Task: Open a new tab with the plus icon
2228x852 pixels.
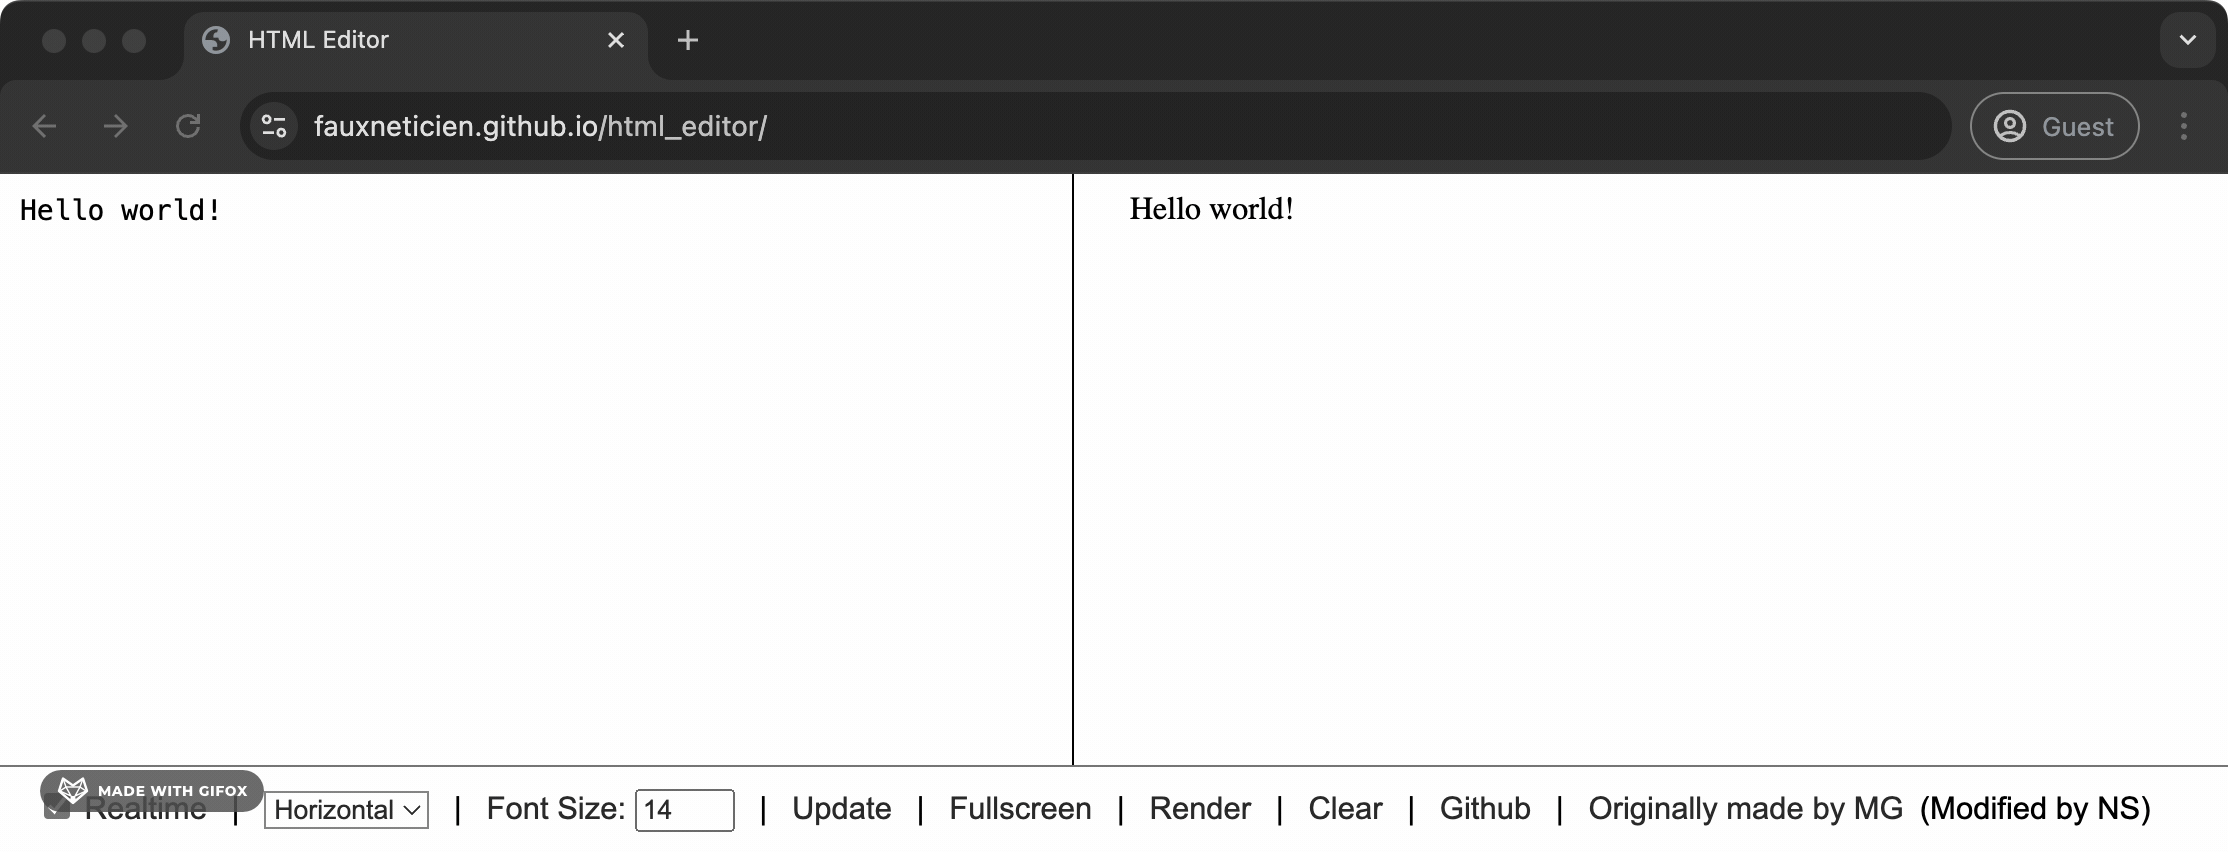Action: (x=687, y=40)
